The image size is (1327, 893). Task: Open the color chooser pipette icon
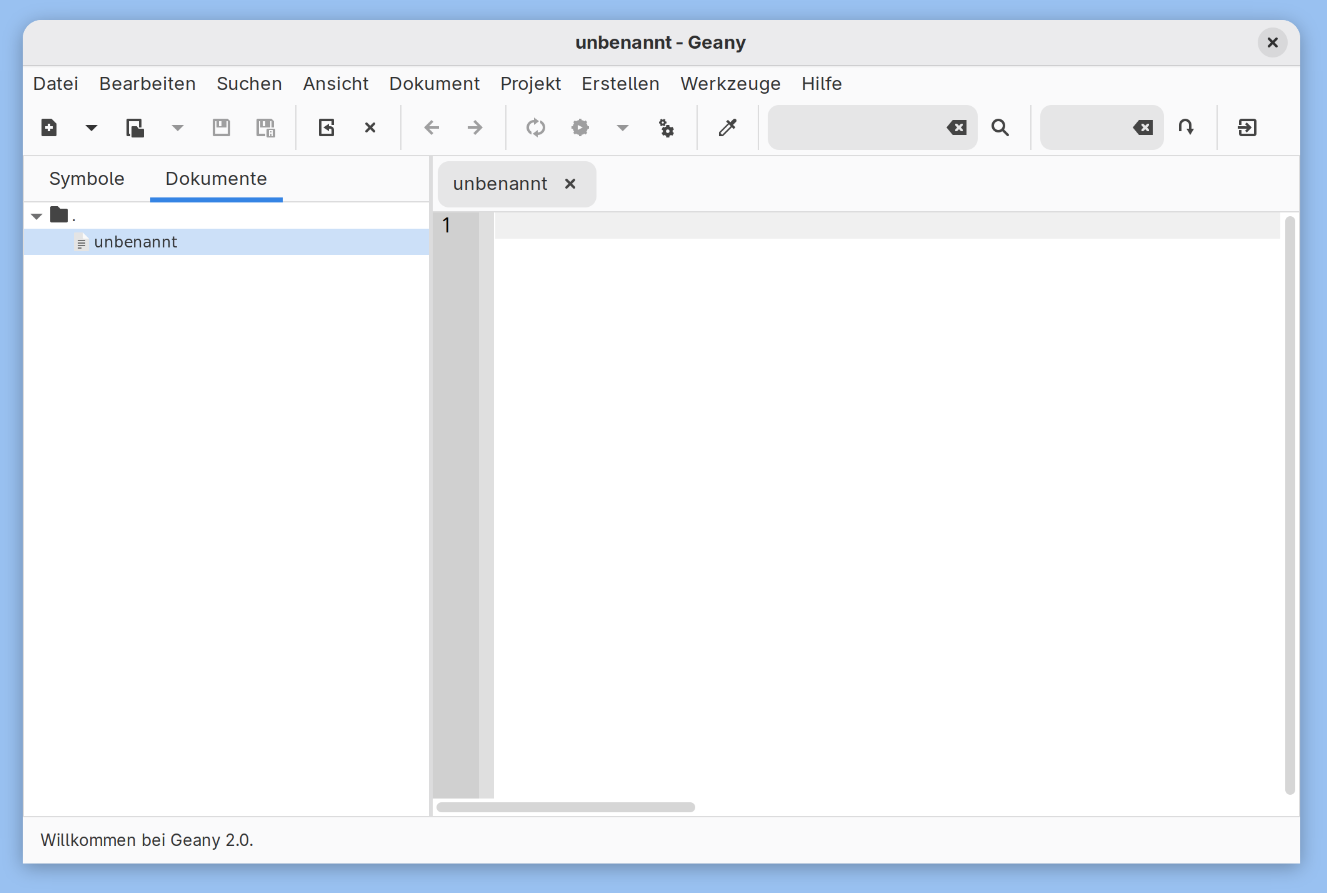(x=728, y=128)
